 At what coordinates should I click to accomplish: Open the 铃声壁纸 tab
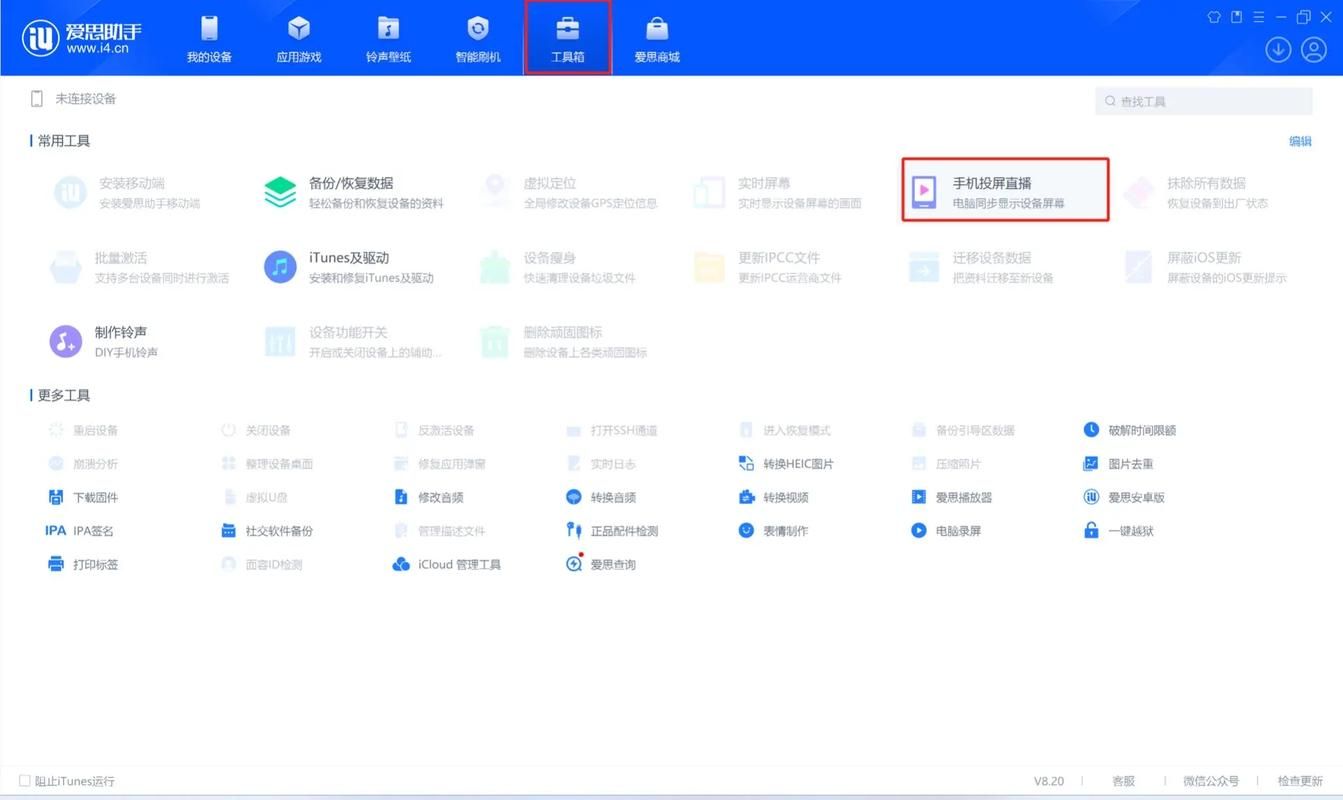tap(388, 39)
